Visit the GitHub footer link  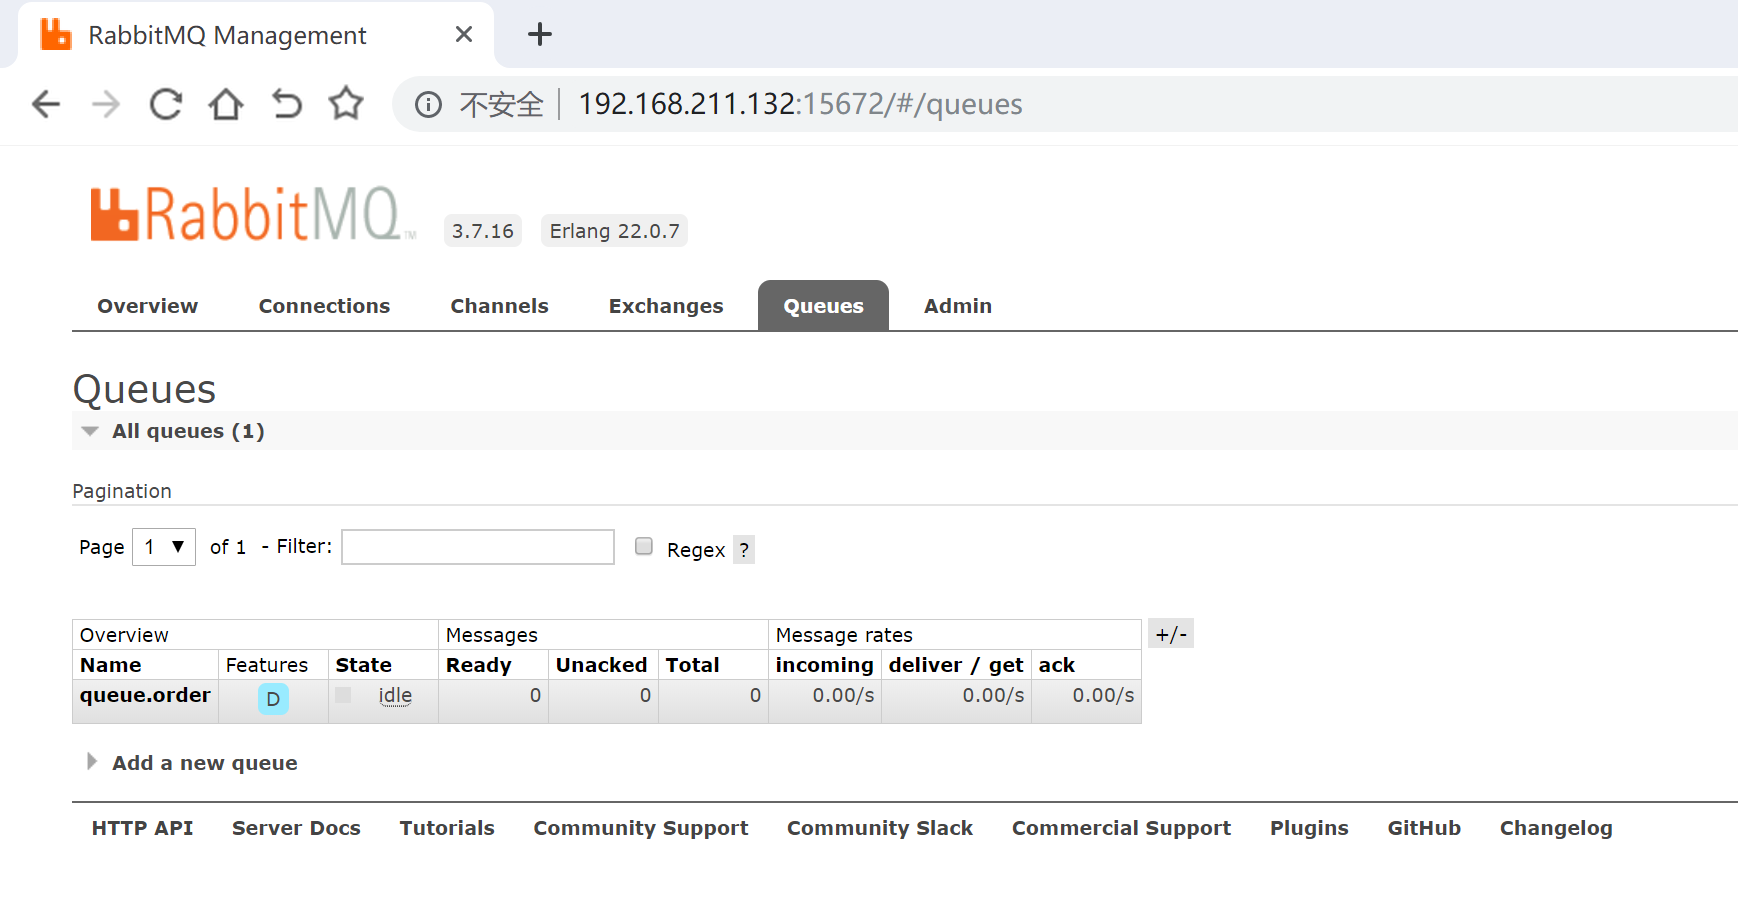1424,828
